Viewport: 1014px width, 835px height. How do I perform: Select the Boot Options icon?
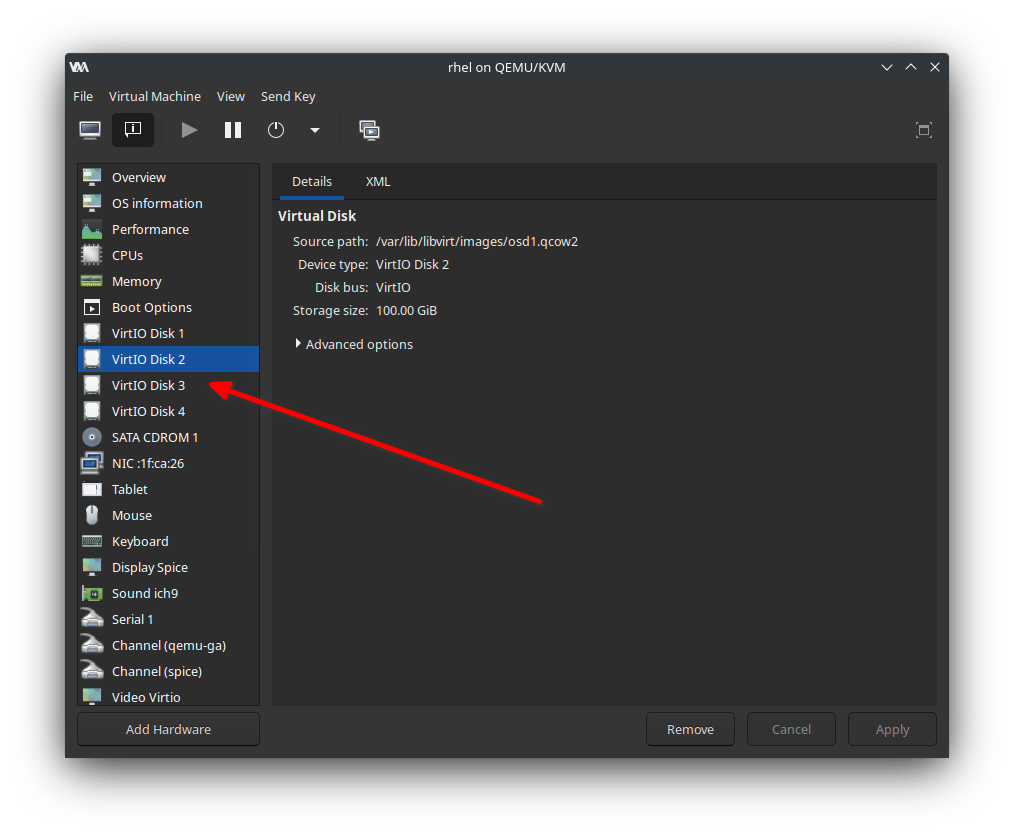point(92,307)
